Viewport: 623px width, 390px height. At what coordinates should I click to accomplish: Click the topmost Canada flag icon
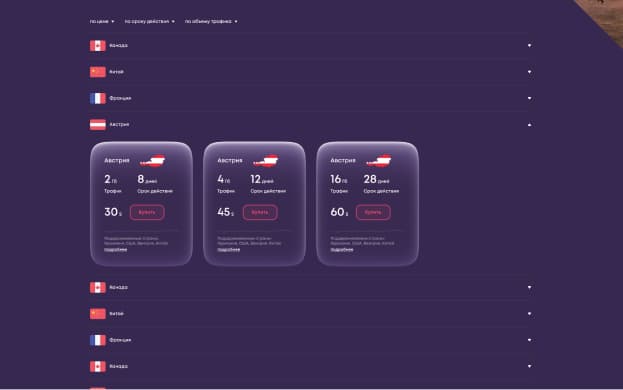pos(98,46)
